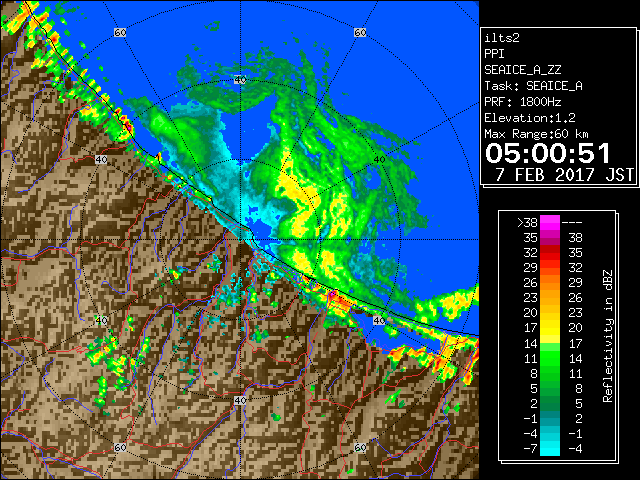
Task: Click the '>38' label in the legend
Action: 527,222
